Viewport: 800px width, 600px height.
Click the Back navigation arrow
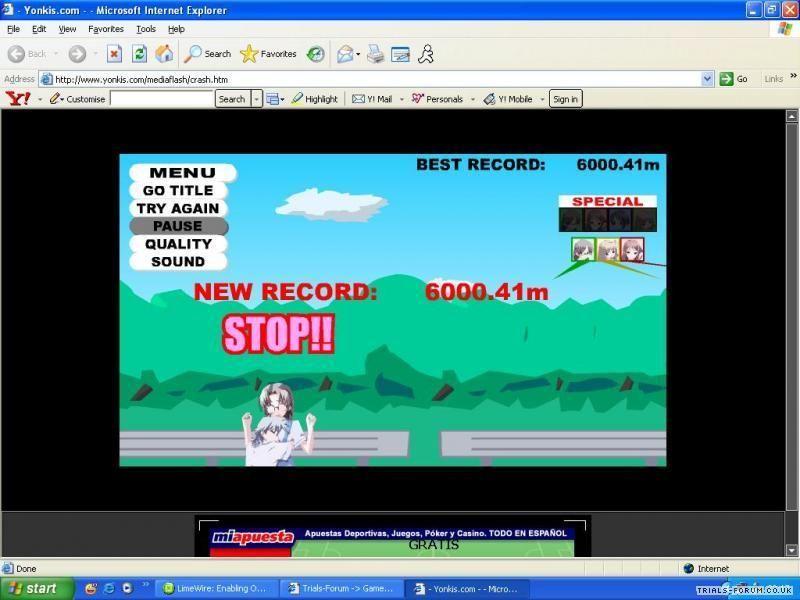click(x=17, y=54)
